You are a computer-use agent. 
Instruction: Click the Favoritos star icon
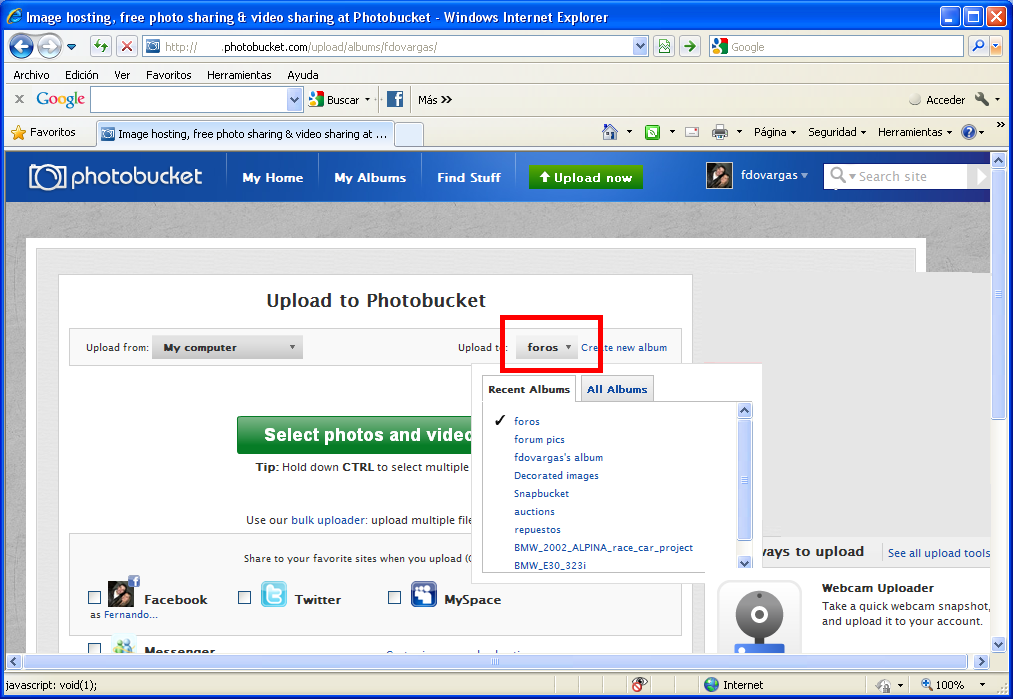(x=19, y=132)
